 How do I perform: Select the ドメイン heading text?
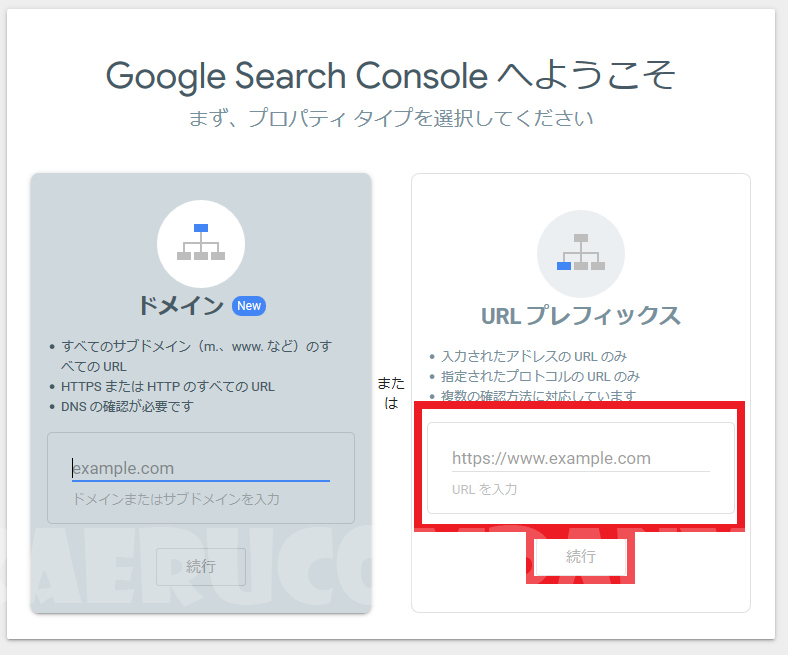click(181, 306)
